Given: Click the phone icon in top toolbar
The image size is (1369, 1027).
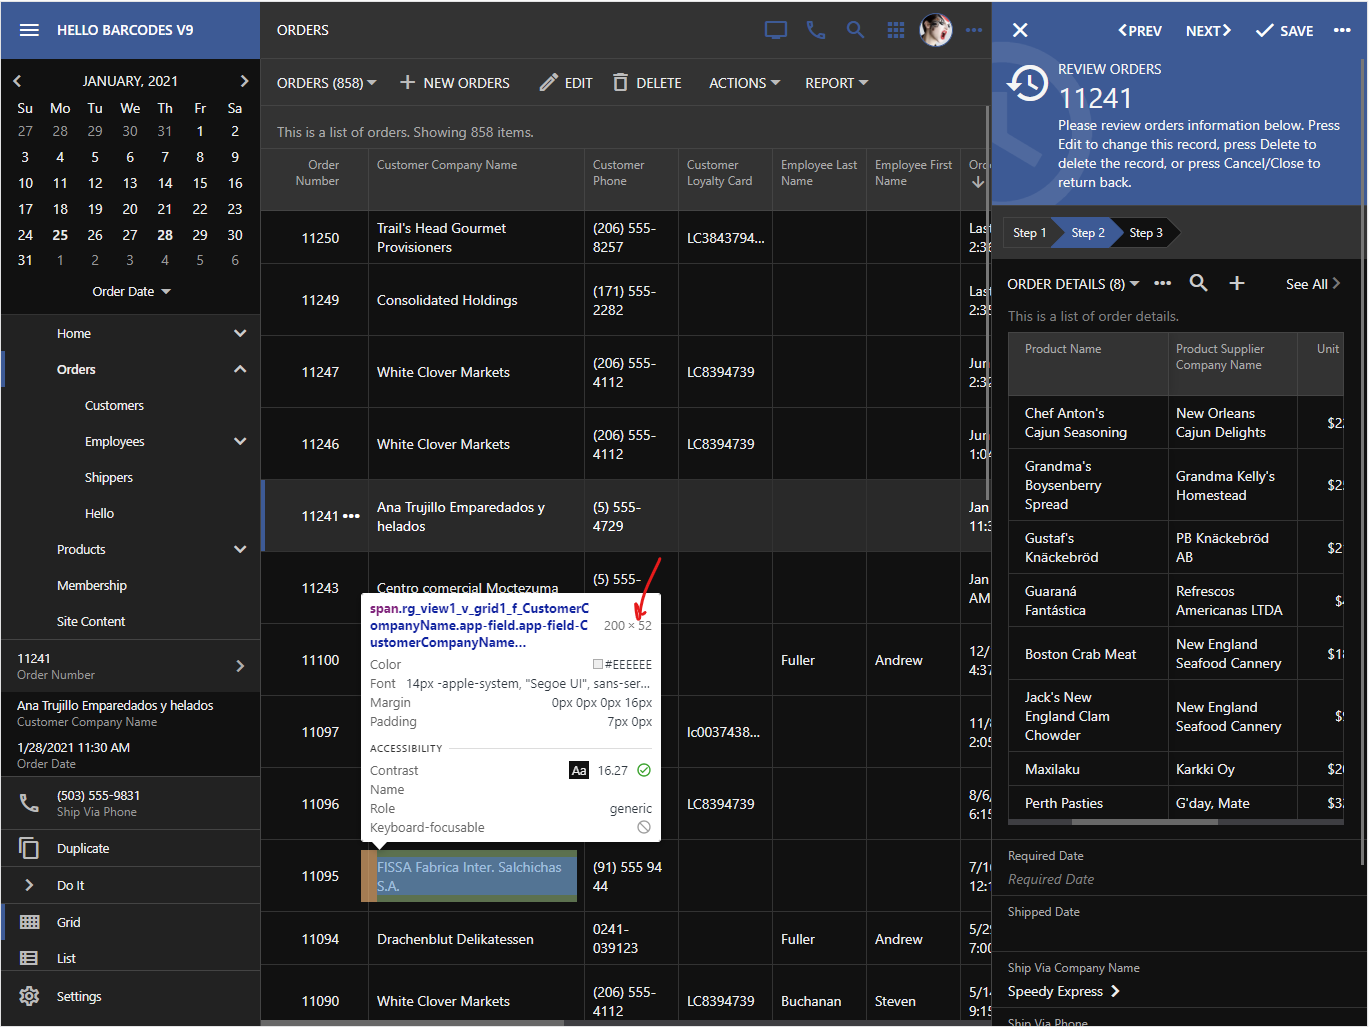Looking at the screenshot, I should click(816, 30).
